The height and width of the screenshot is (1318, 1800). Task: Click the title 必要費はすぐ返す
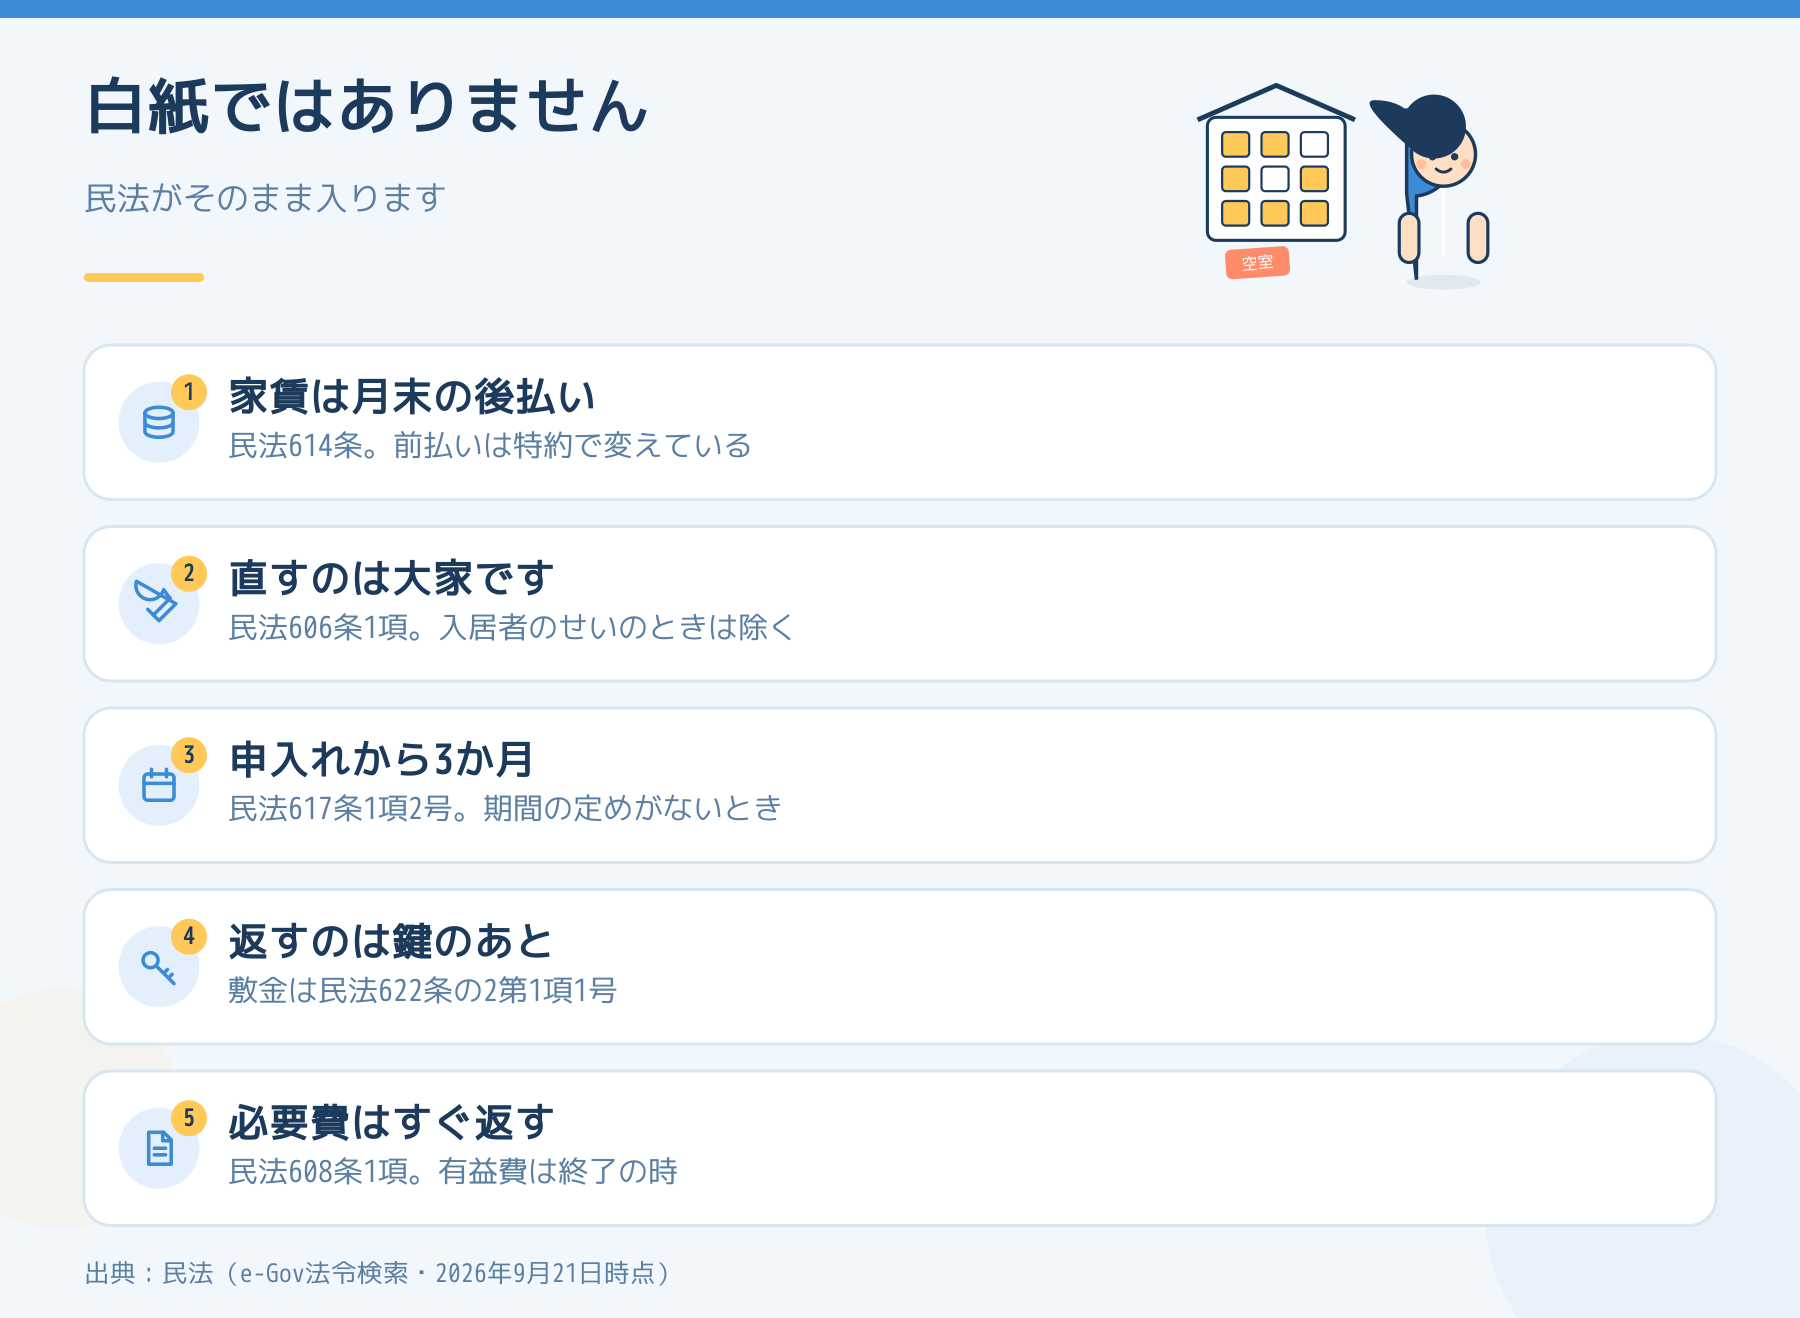[x=391, y=1123]
